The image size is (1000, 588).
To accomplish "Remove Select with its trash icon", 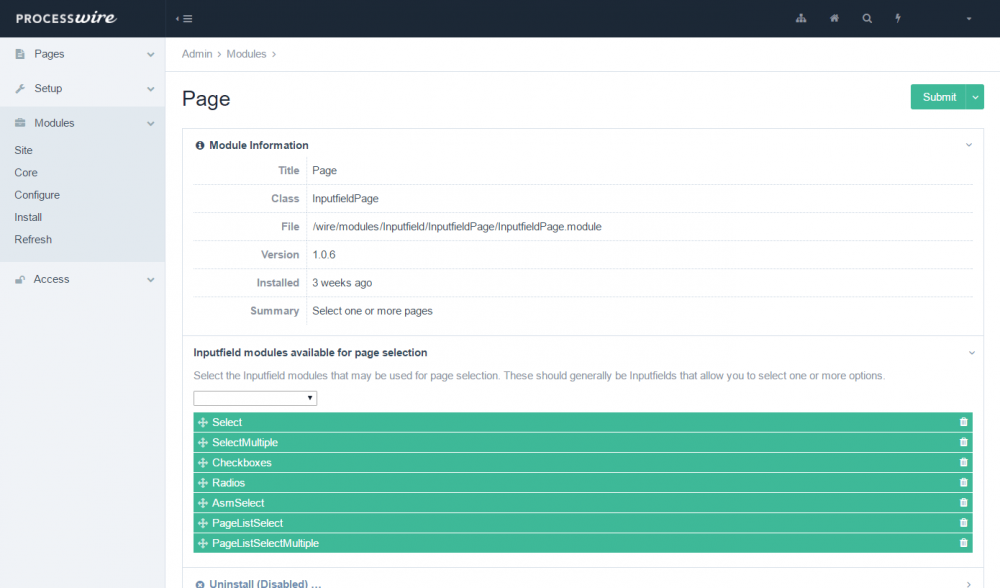I will [963, 422].
